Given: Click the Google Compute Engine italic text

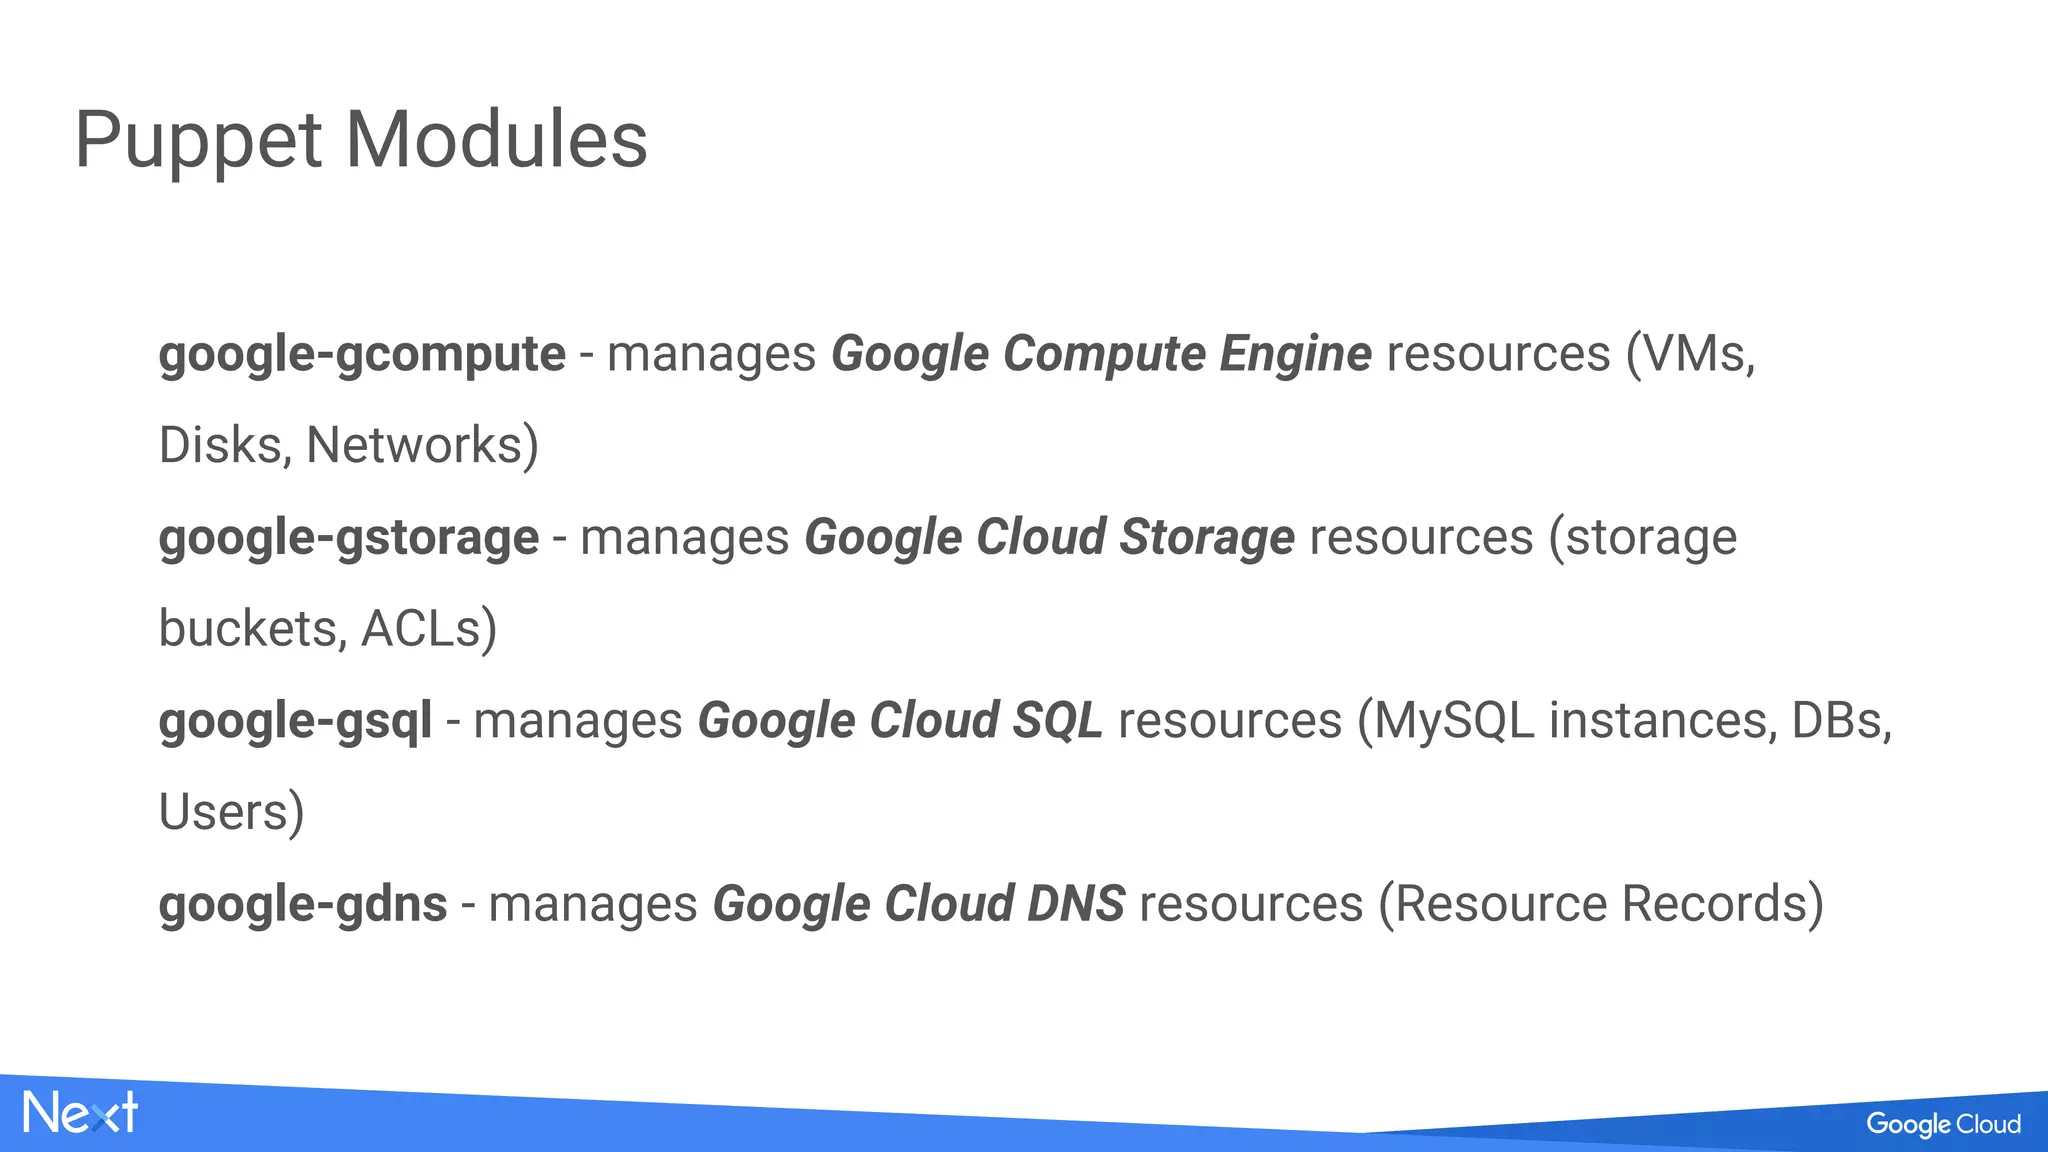Looking at the screenshot, I should coord(1101,355).
